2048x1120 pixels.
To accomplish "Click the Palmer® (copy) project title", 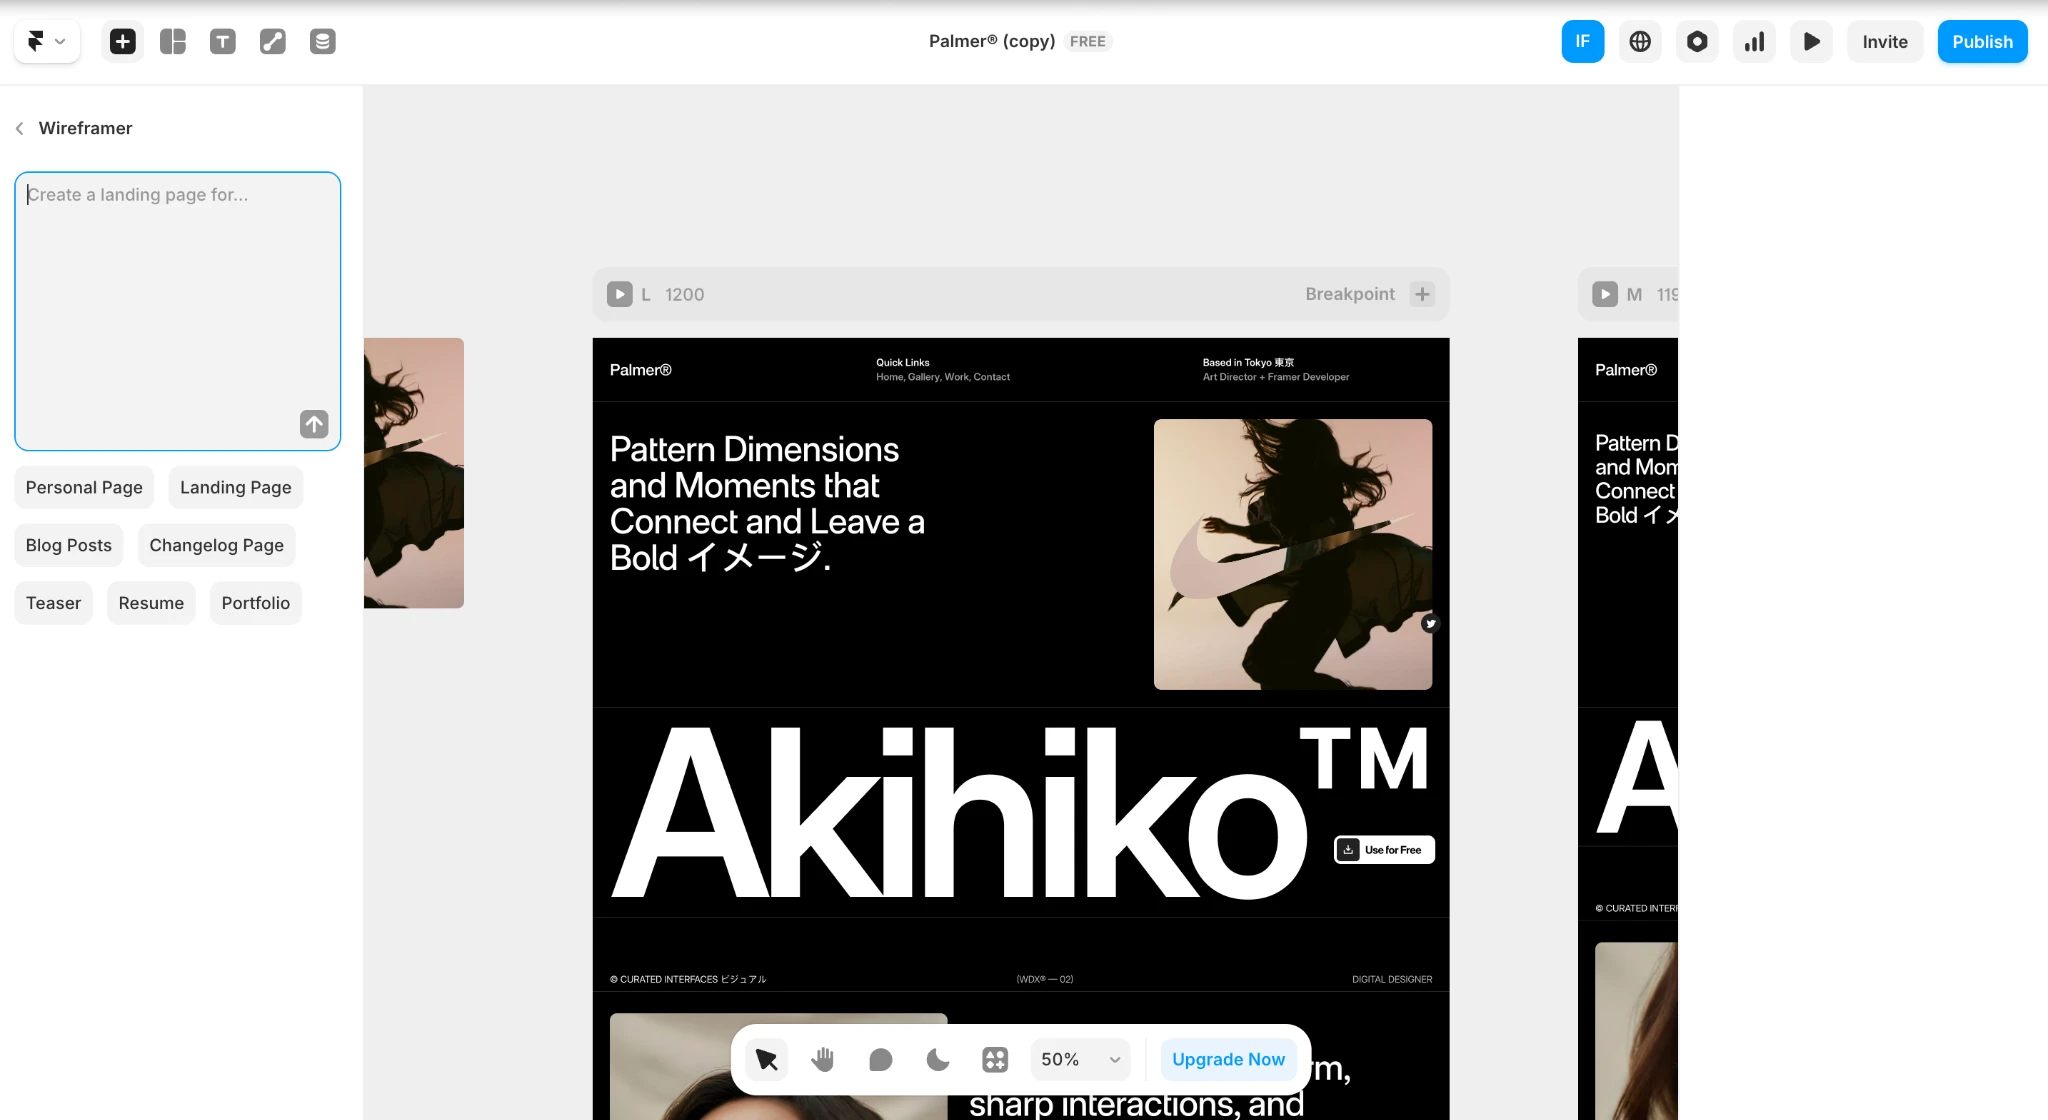I will pos(992,41).
